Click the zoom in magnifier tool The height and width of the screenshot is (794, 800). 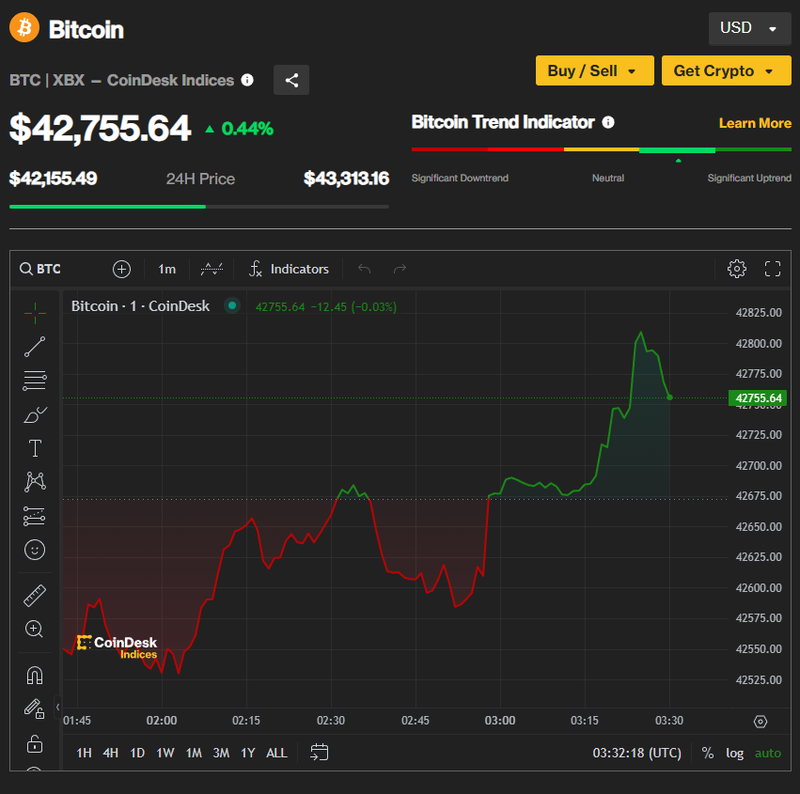click(35, 629)
